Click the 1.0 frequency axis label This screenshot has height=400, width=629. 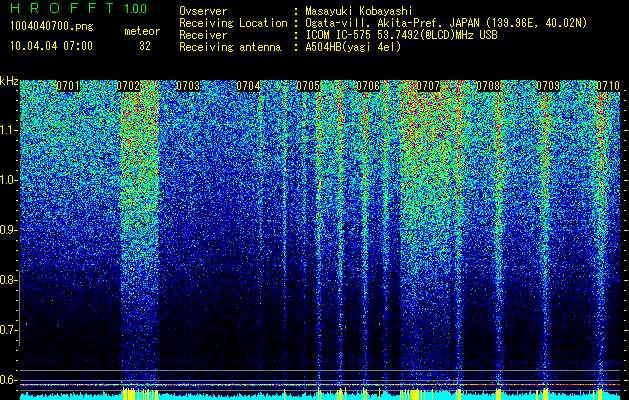8,181
